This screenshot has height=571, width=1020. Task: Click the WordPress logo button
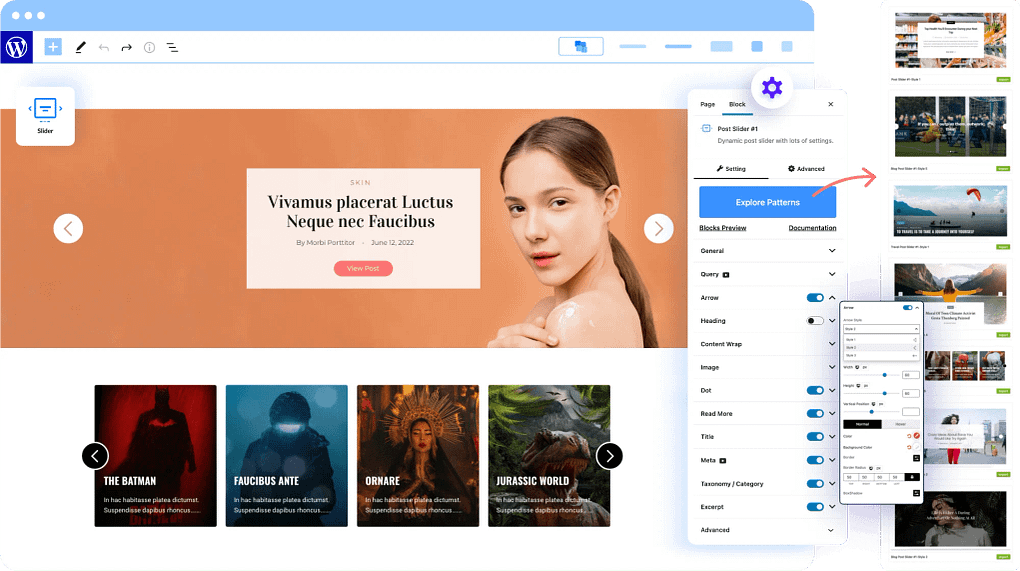click(16, 47)
